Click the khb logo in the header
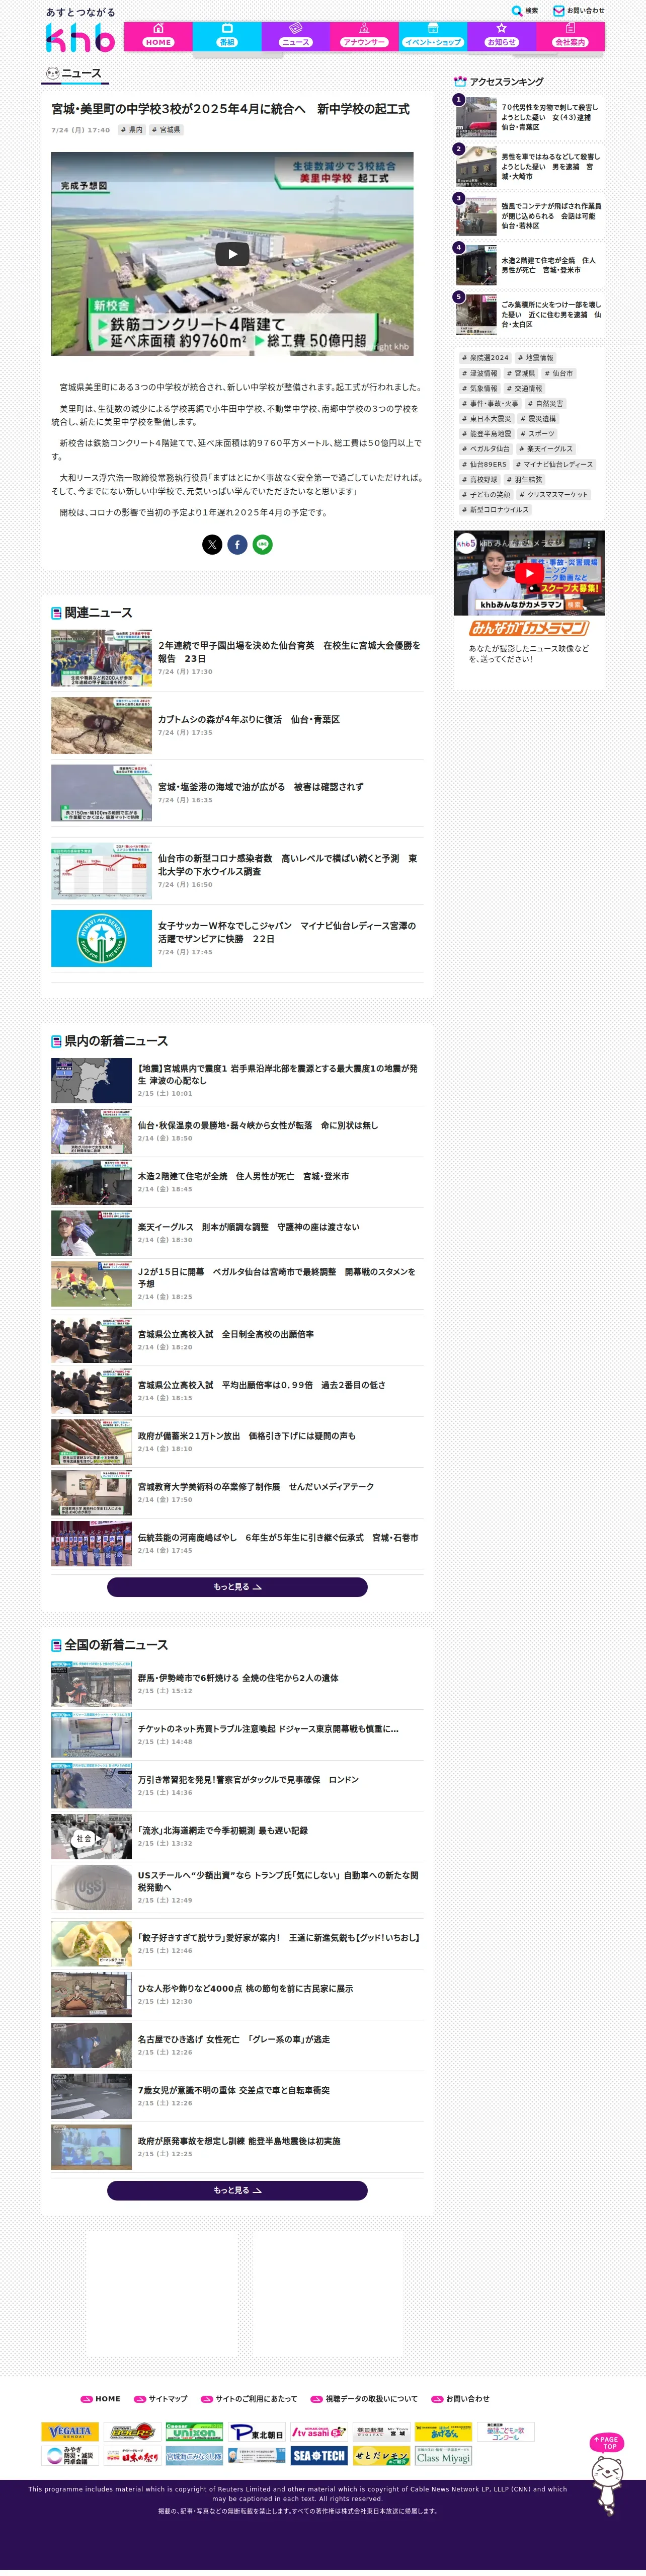Viewport: 646px width, 2576px height. [x=80, y=38]
